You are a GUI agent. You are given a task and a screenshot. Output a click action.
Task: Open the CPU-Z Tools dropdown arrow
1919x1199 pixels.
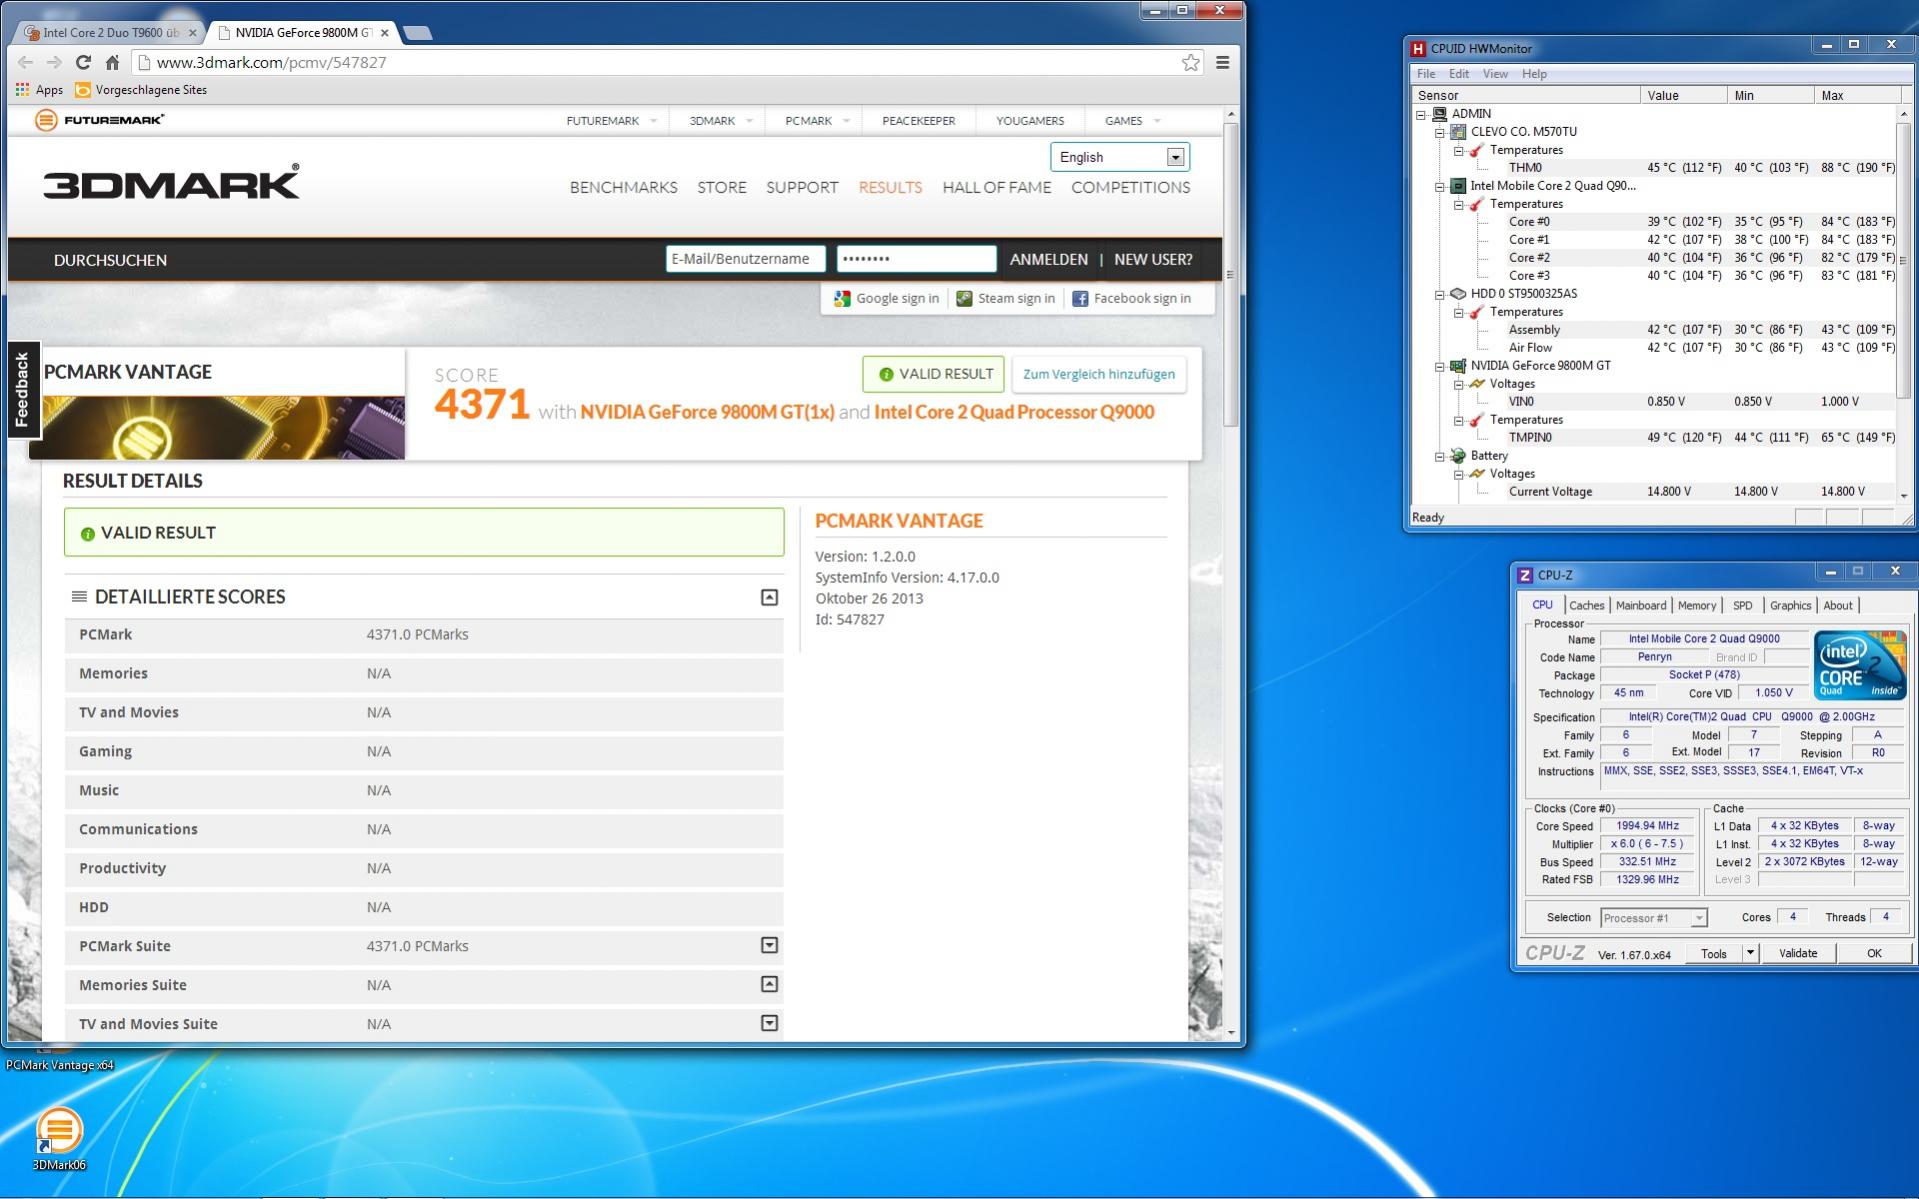[1750, 953]
